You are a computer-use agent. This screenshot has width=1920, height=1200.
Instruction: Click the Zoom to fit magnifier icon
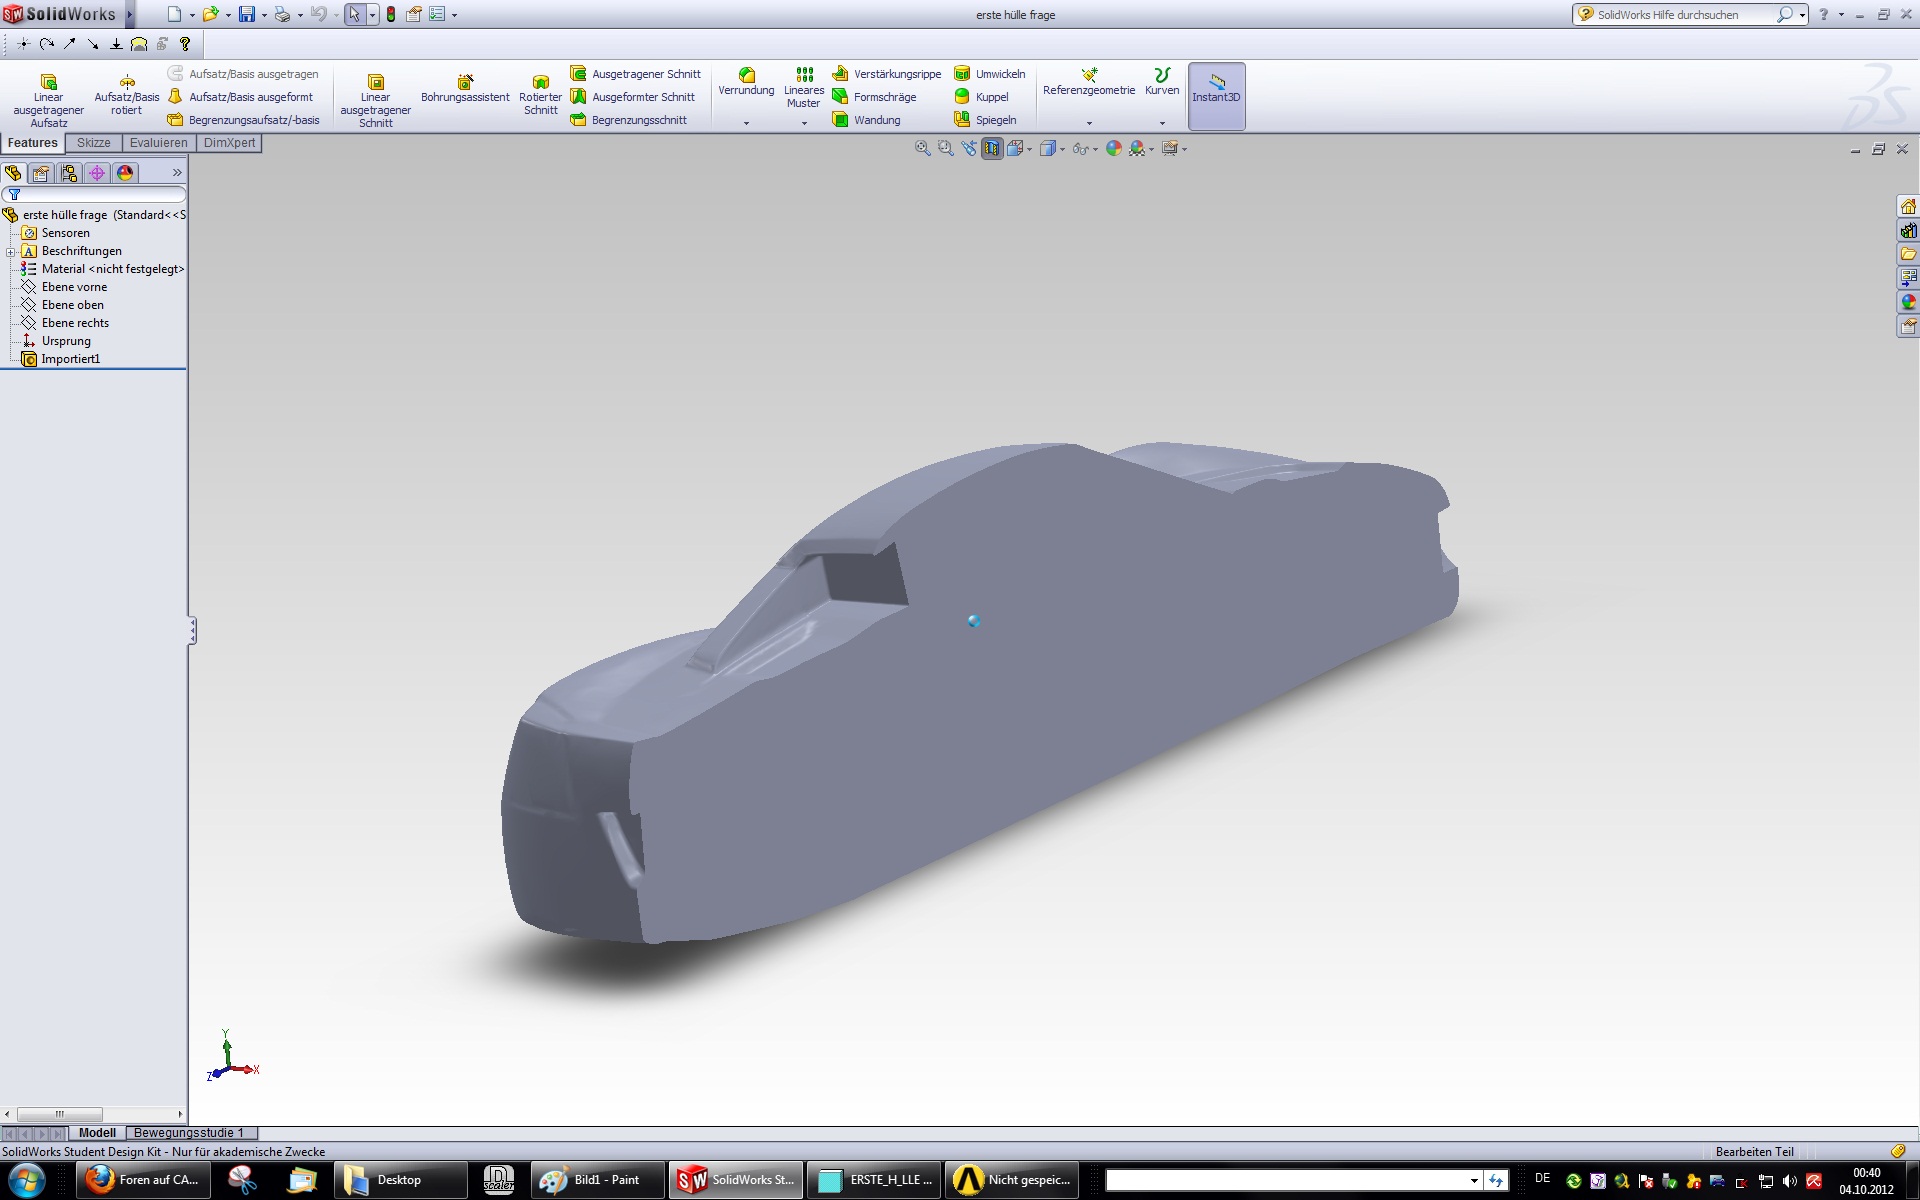(922, 148)
